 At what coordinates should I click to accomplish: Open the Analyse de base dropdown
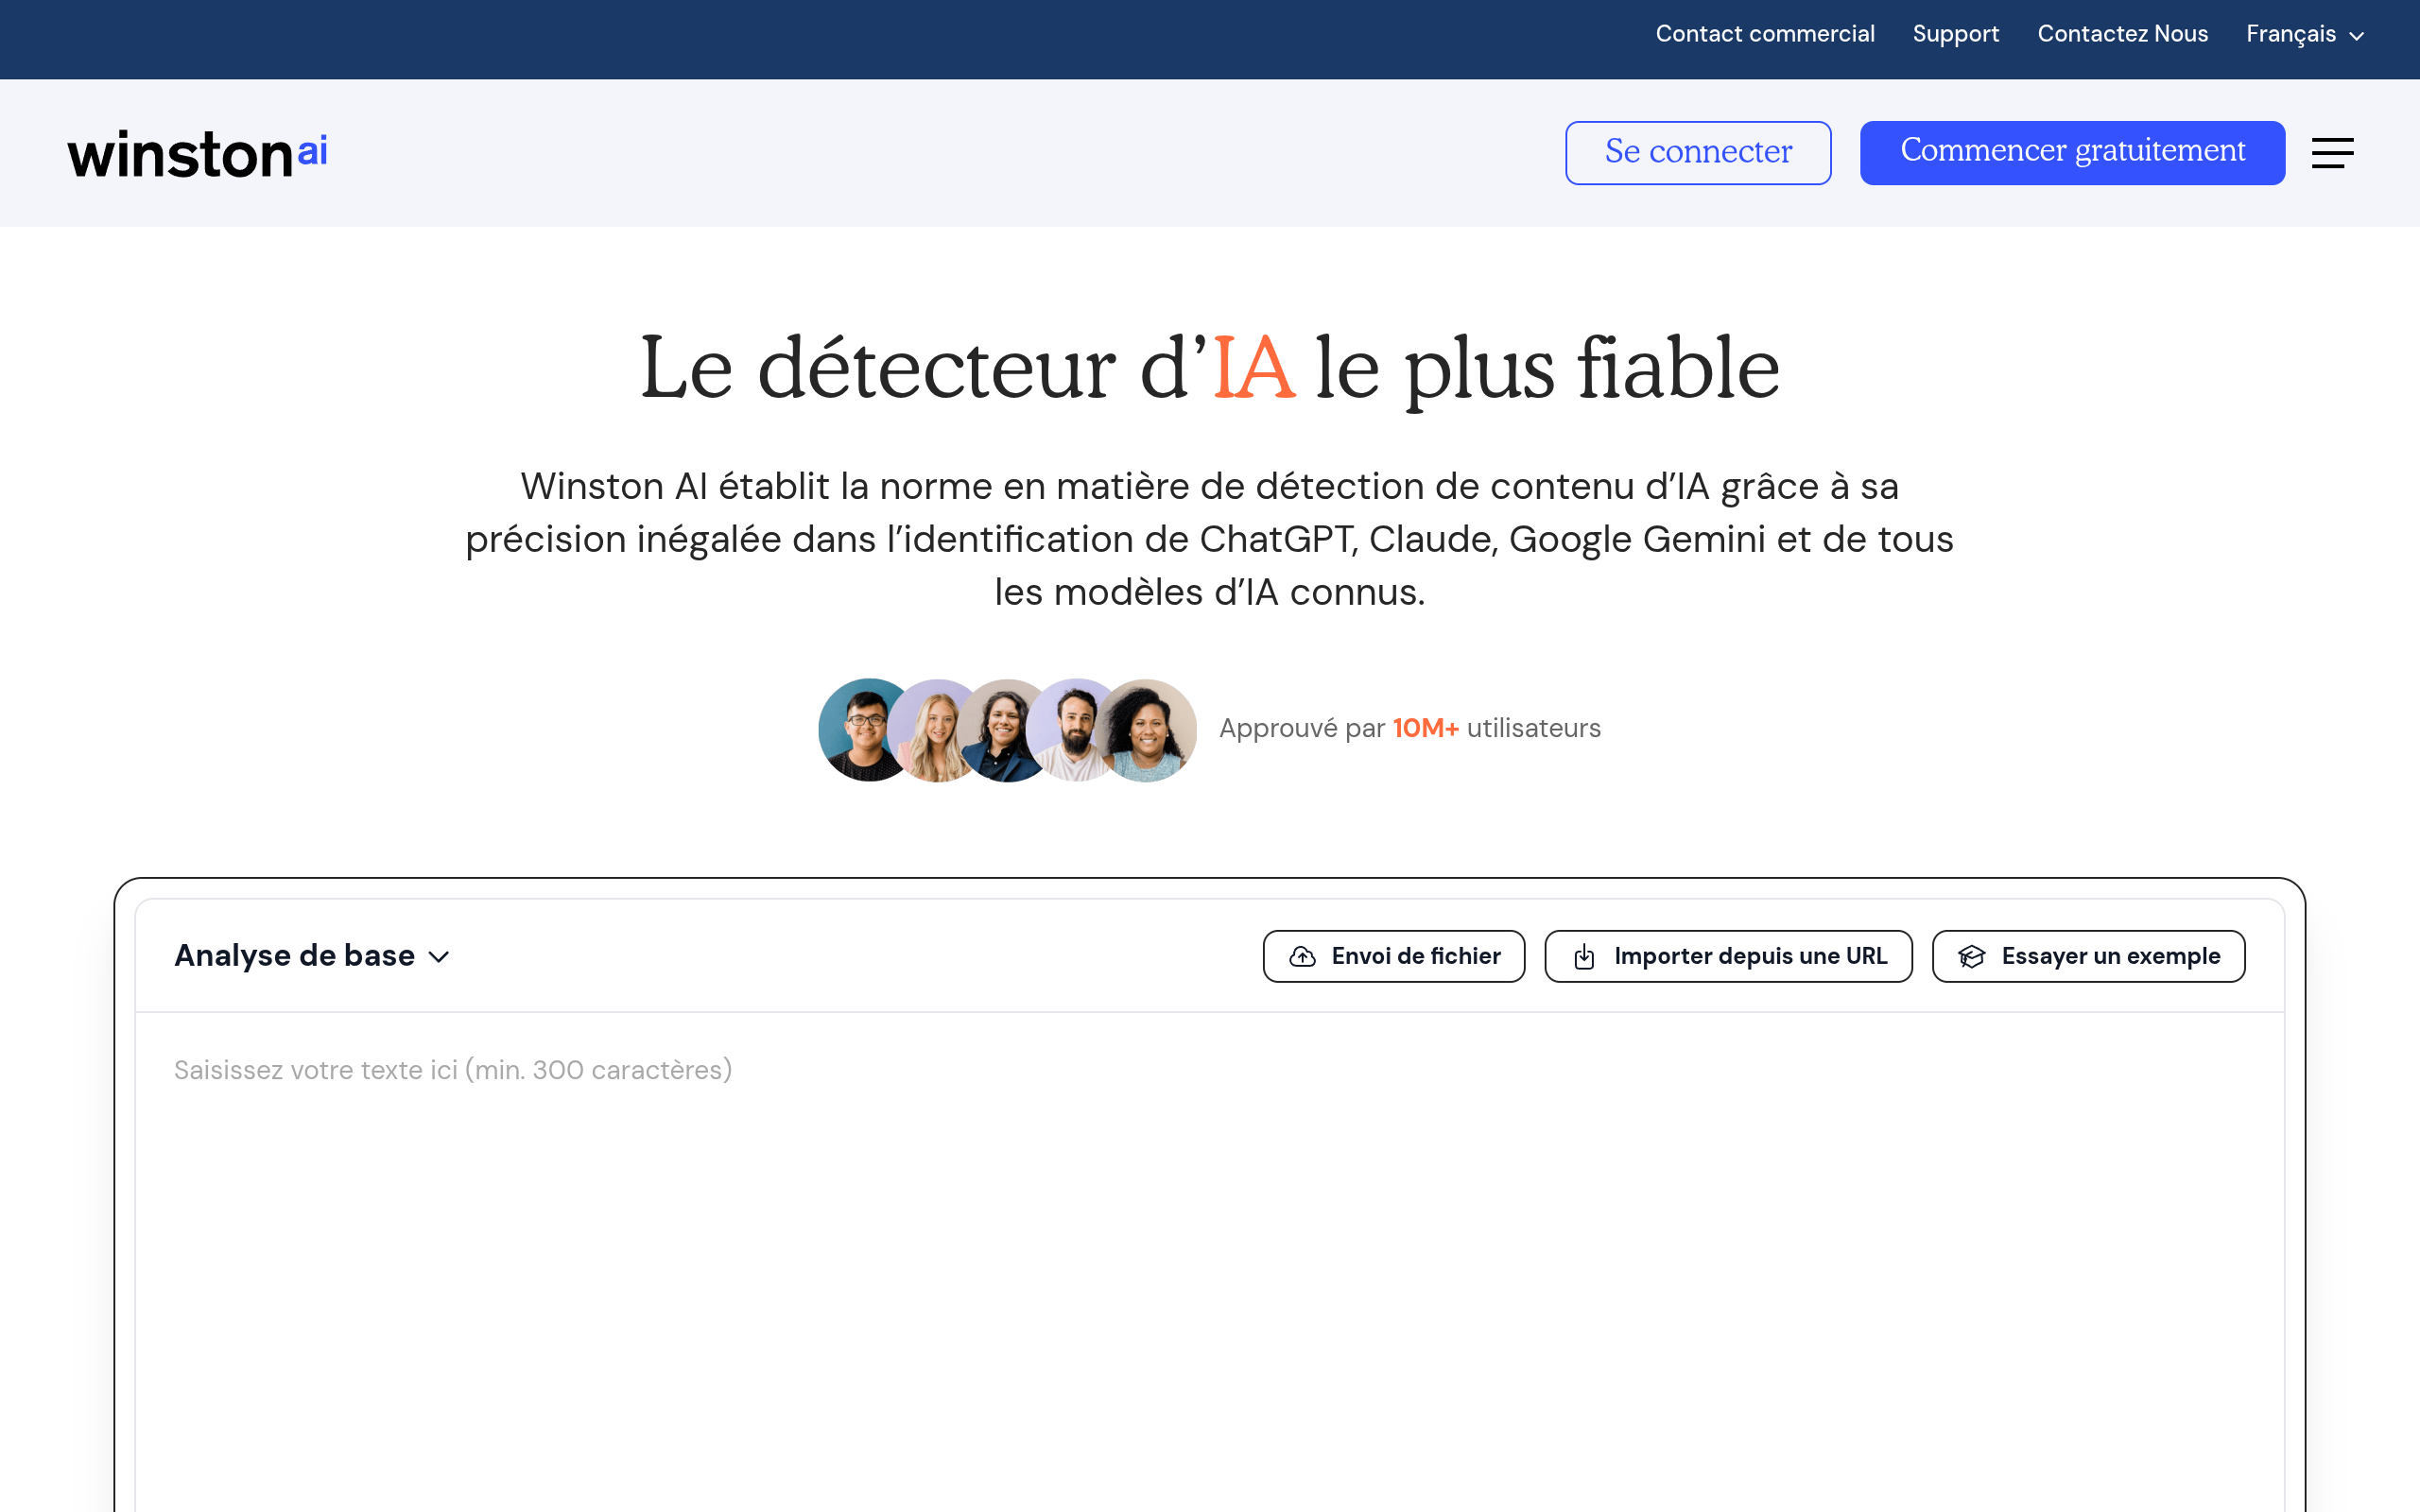[x=312, y=956]
